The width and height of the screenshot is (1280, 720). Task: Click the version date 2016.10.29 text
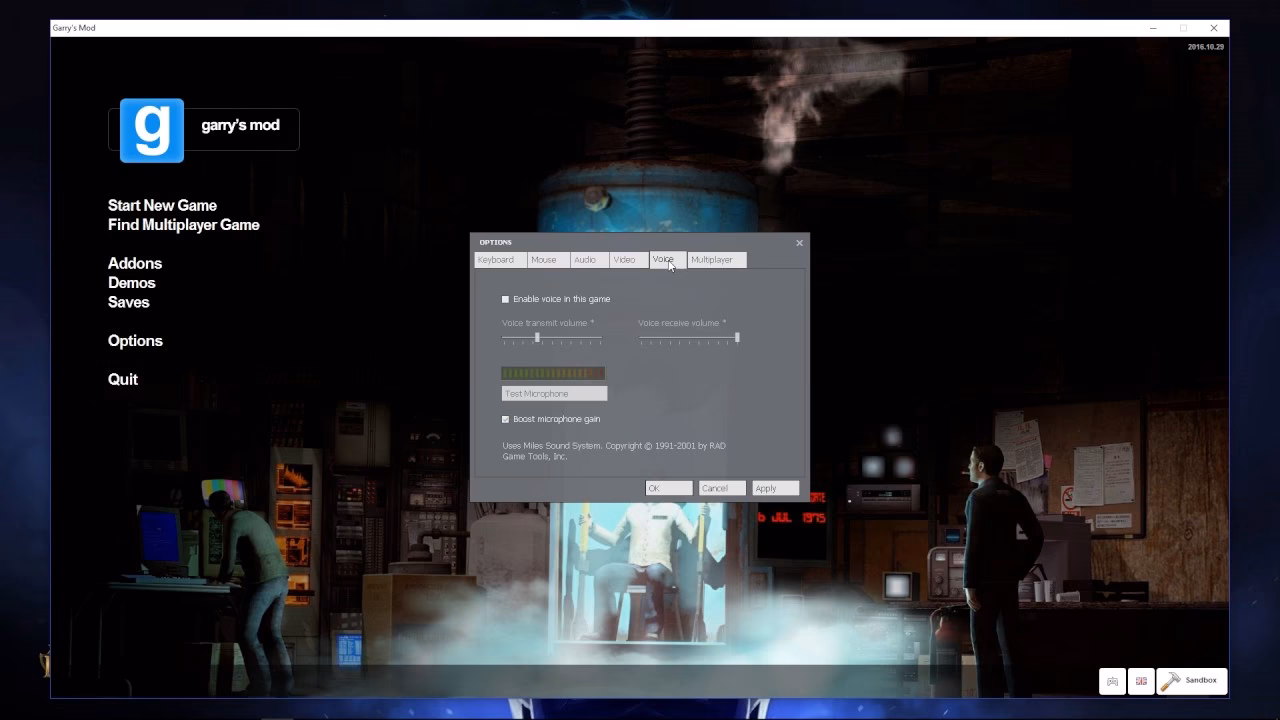[x=1206, y=47]
